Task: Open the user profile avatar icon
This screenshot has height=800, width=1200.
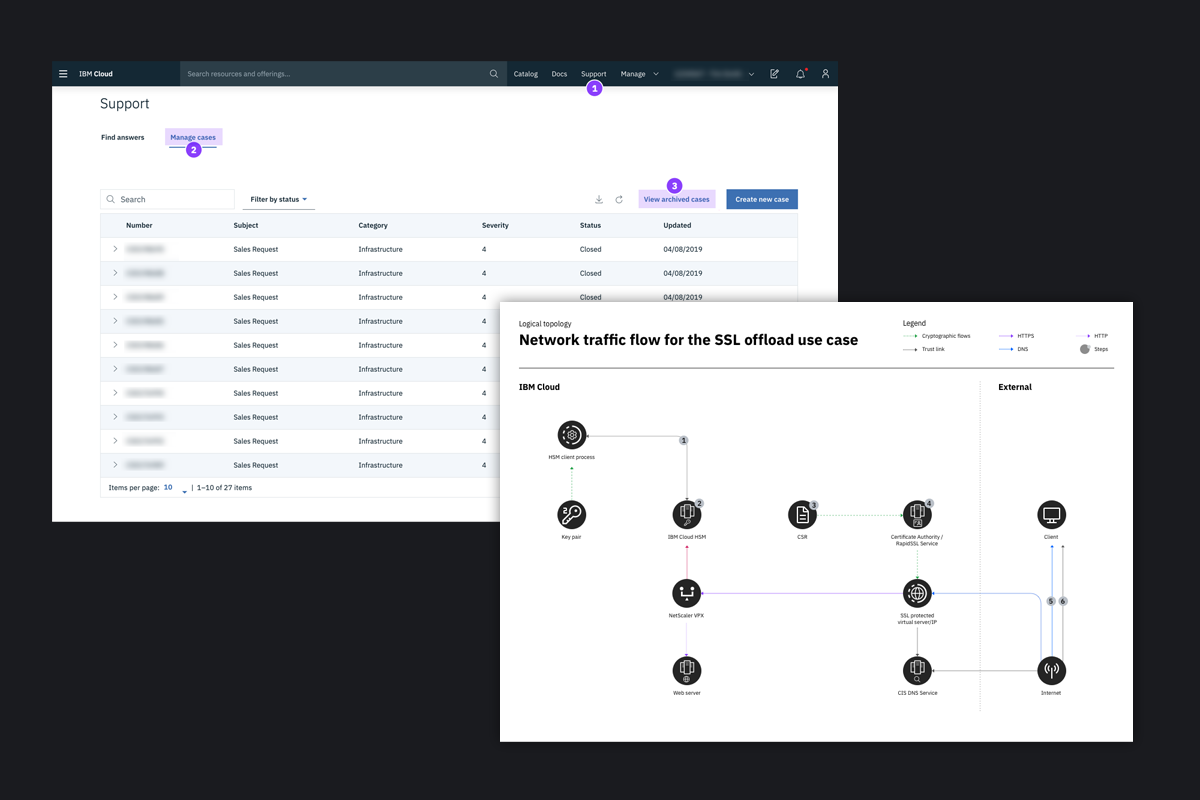Action: (825, 74)
